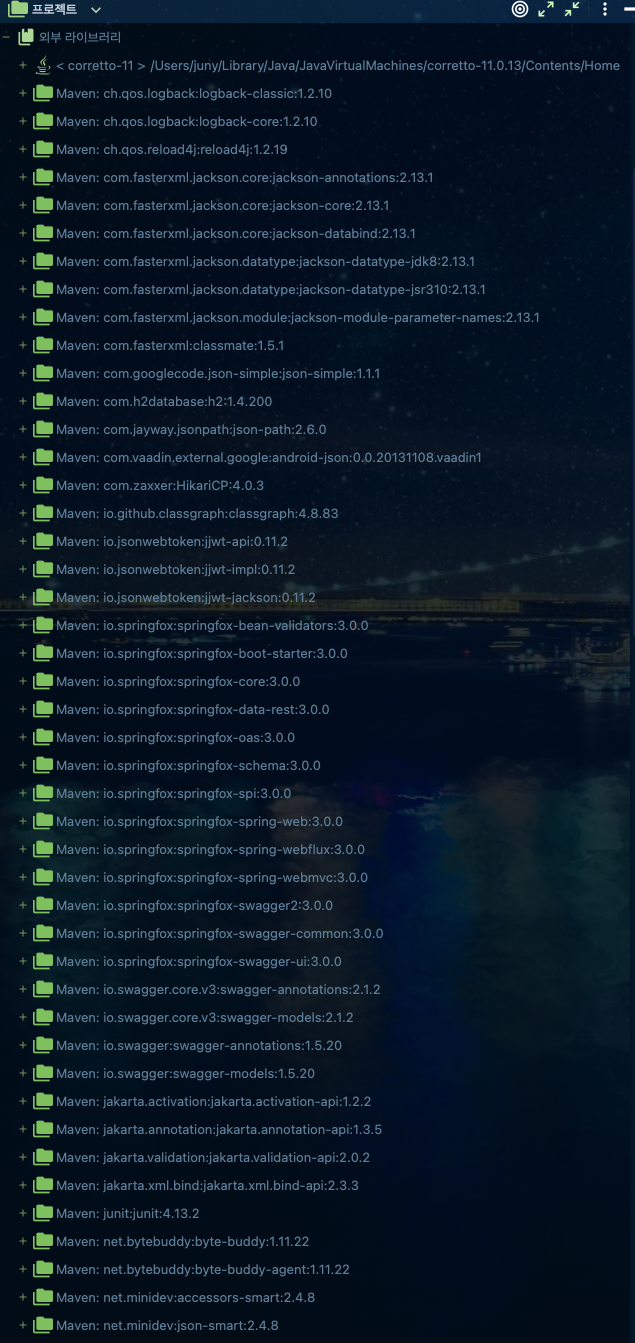Click the folder icon for springfox-bean-validators
The width and height of the screenshot is (635, 1343).
[43, 625]
